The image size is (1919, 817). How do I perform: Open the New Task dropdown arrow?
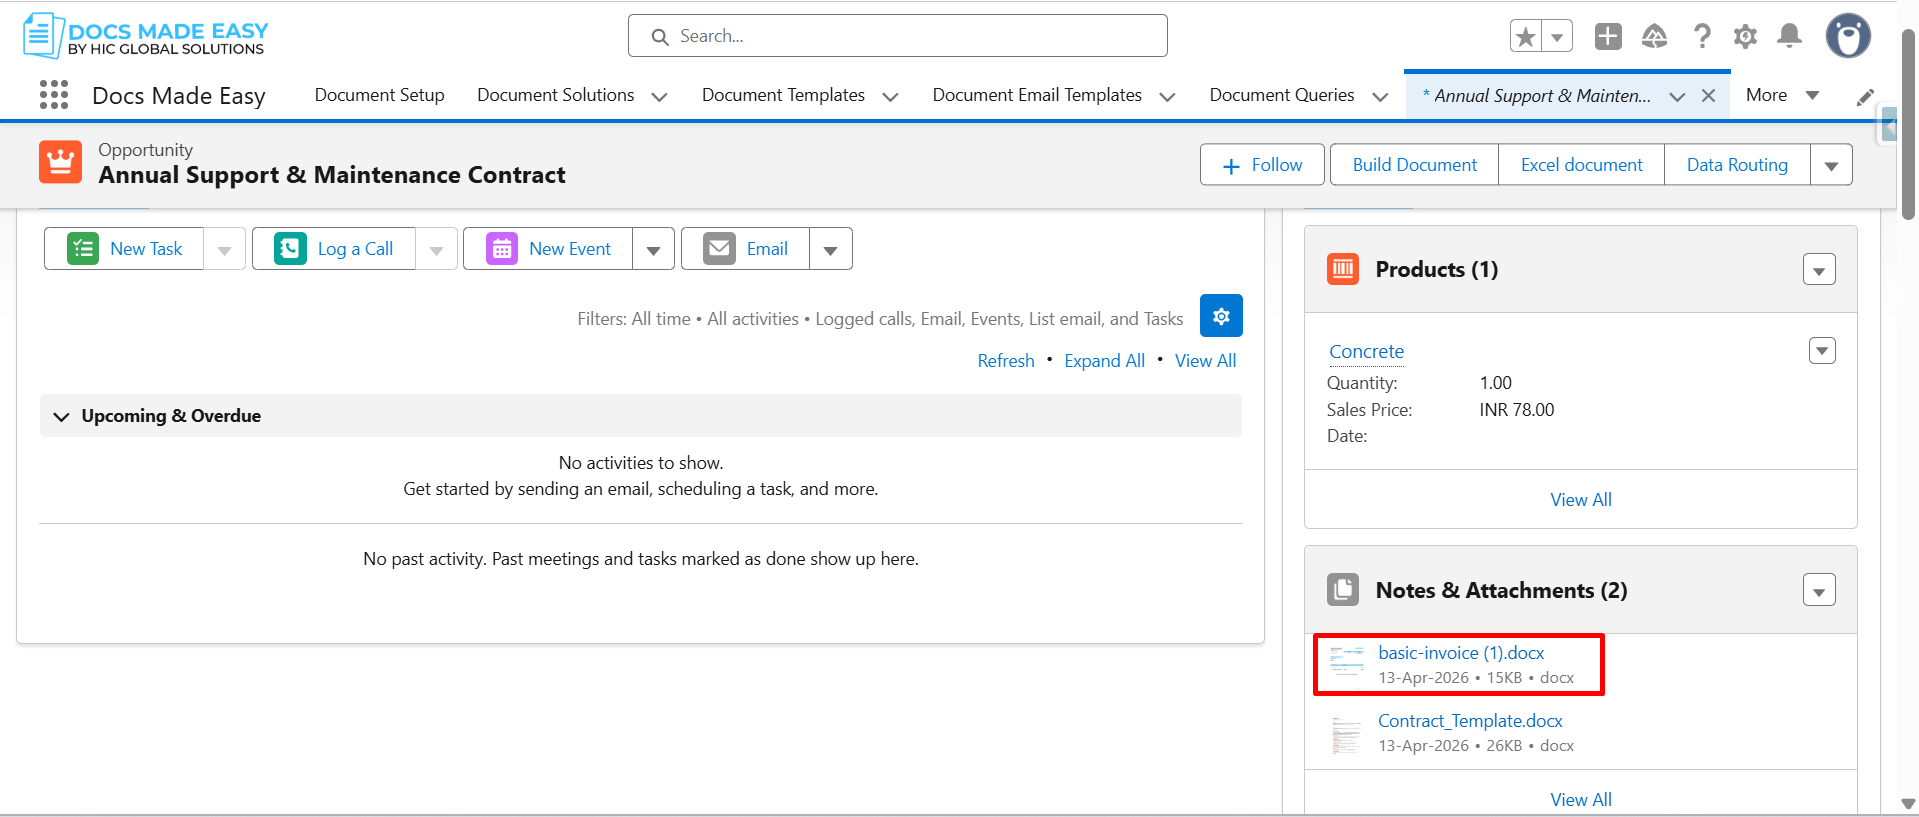[x=224, y=249]
